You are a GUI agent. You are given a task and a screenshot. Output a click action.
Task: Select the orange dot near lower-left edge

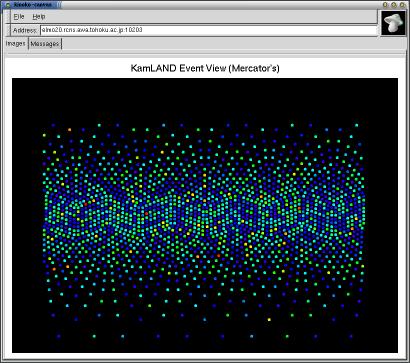(54, 269)
